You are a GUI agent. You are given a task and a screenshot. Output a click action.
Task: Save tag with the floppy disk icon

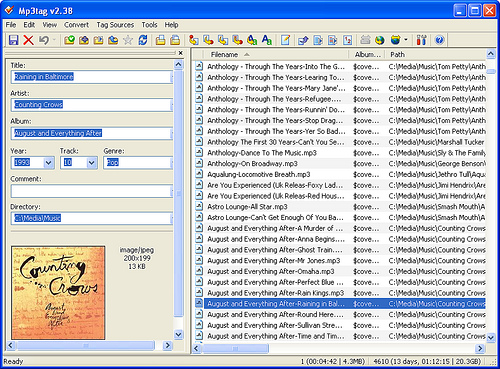(13, 40)
